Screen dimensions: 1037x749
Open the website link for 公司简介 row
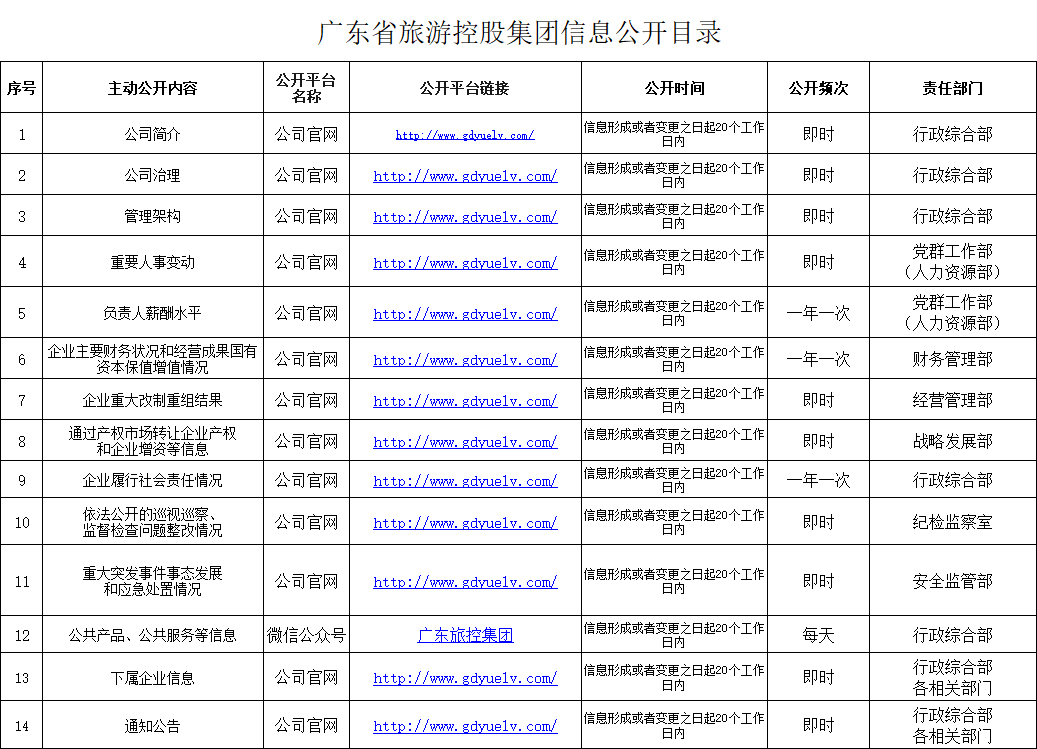click(x=465, y=135)
